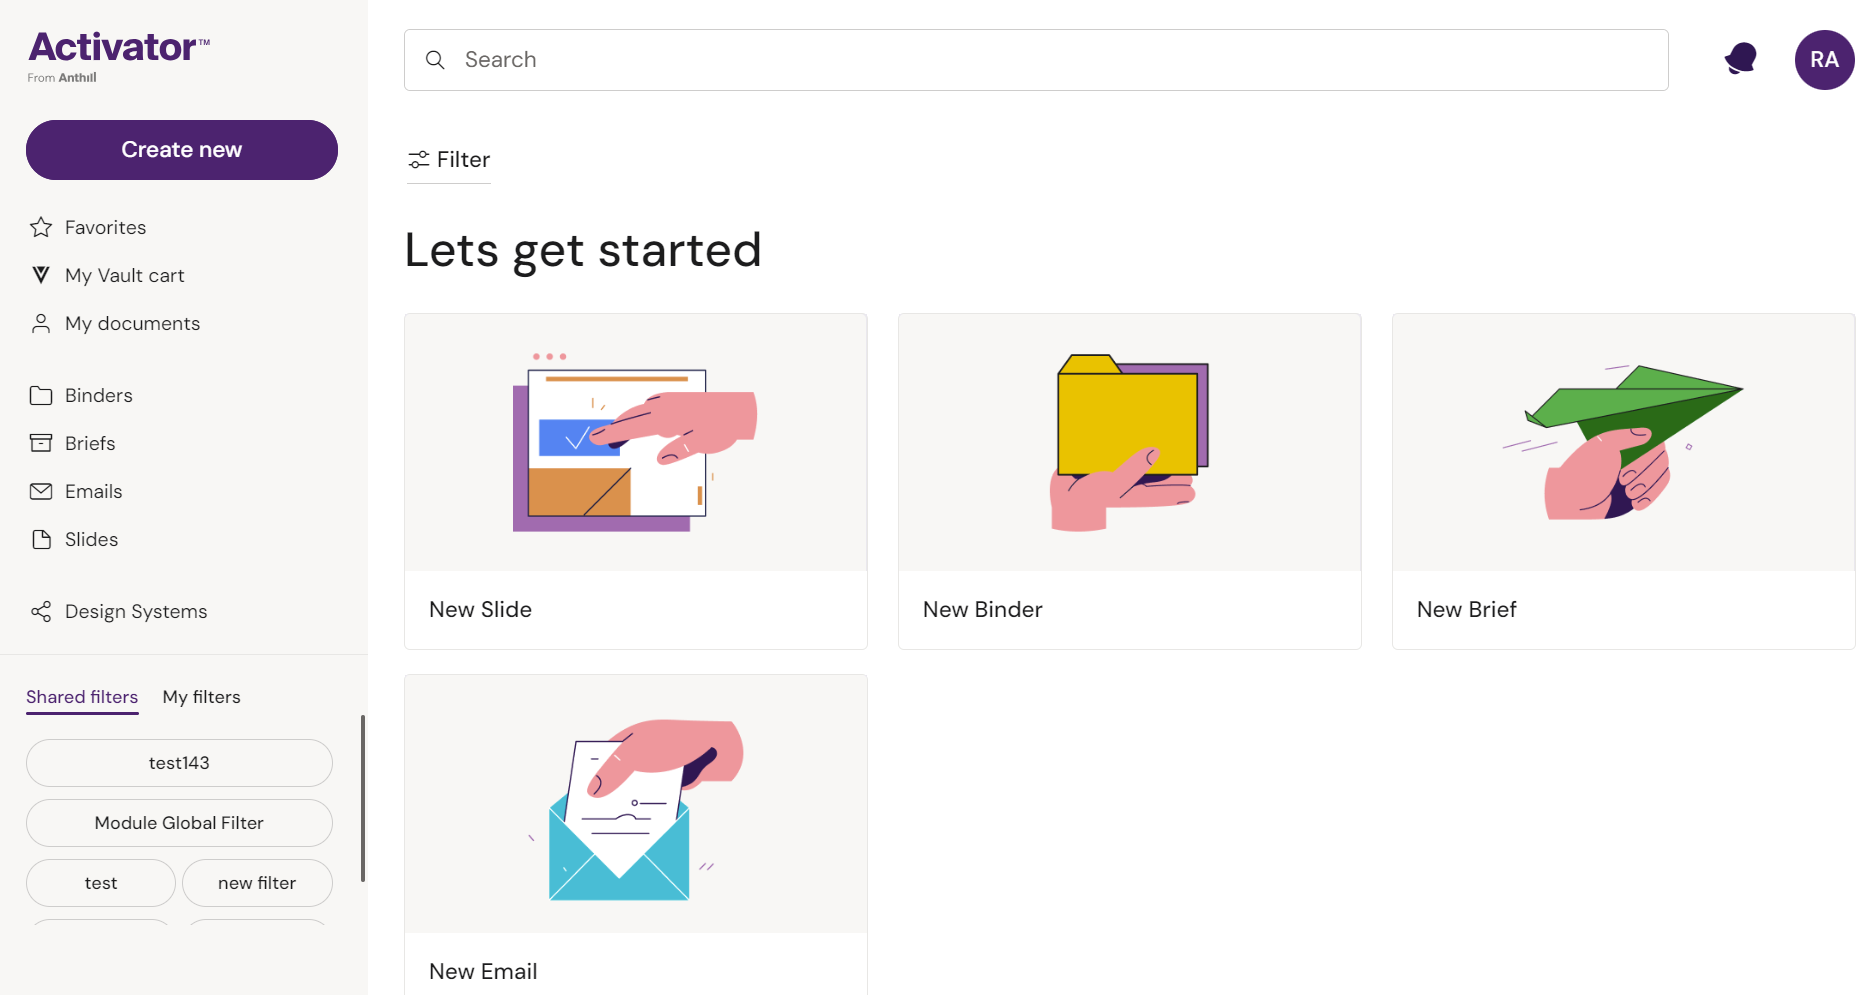Click the Design Systems share icon
Image resolution: width=1868 pixels, height=995 pixels.
pyautogui.click(x=41, y=611)
